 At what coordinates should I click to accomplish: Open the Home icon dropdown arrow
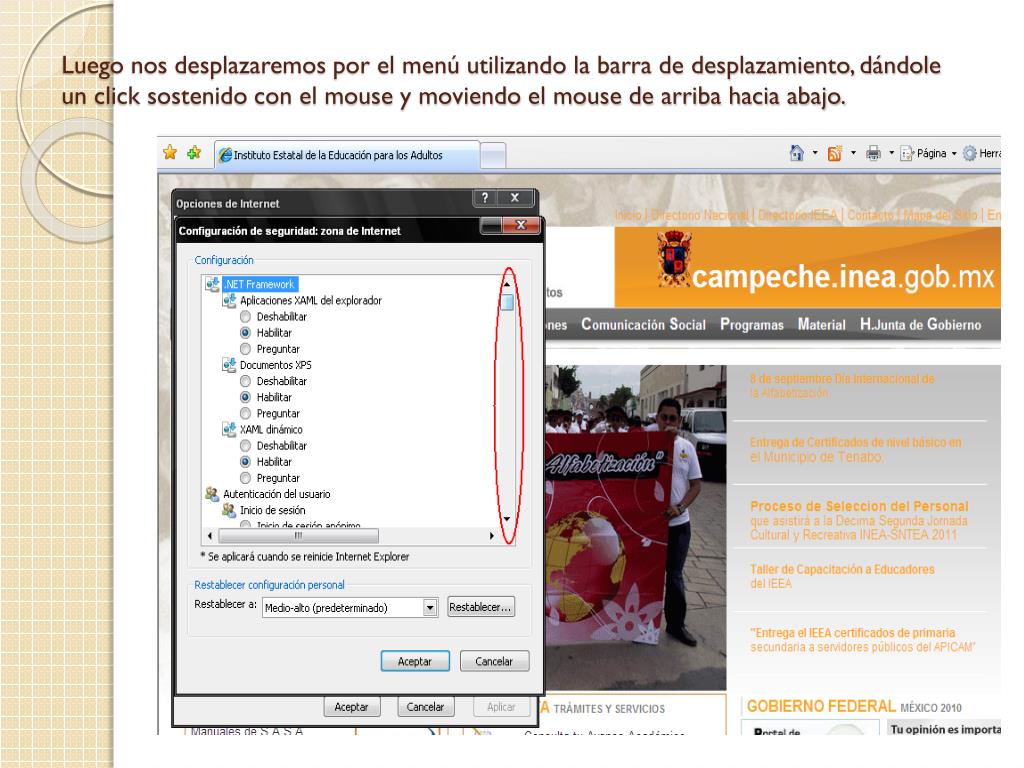(815, 153)
